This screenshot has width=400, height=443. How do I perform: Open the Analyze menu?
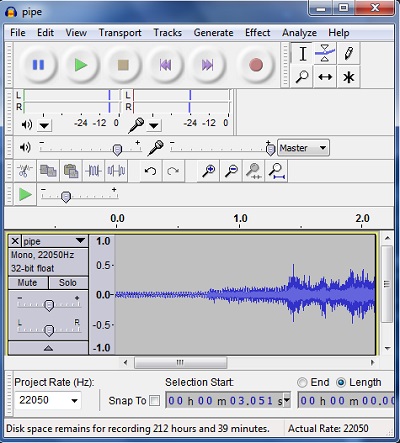click(x=299, y=33)
